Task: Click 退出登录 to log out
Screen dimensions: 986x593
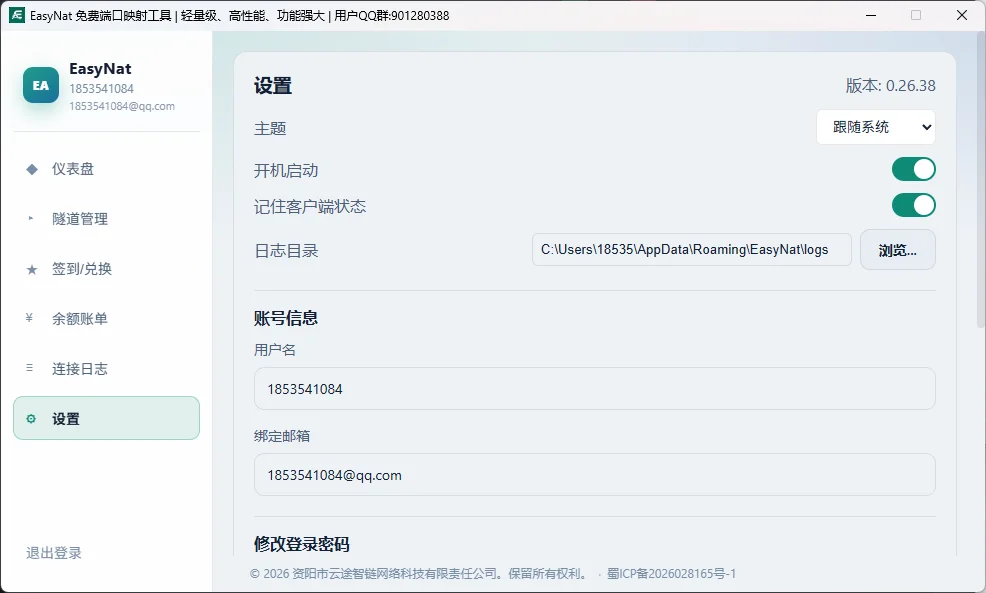Action: [x=54, y=553]
